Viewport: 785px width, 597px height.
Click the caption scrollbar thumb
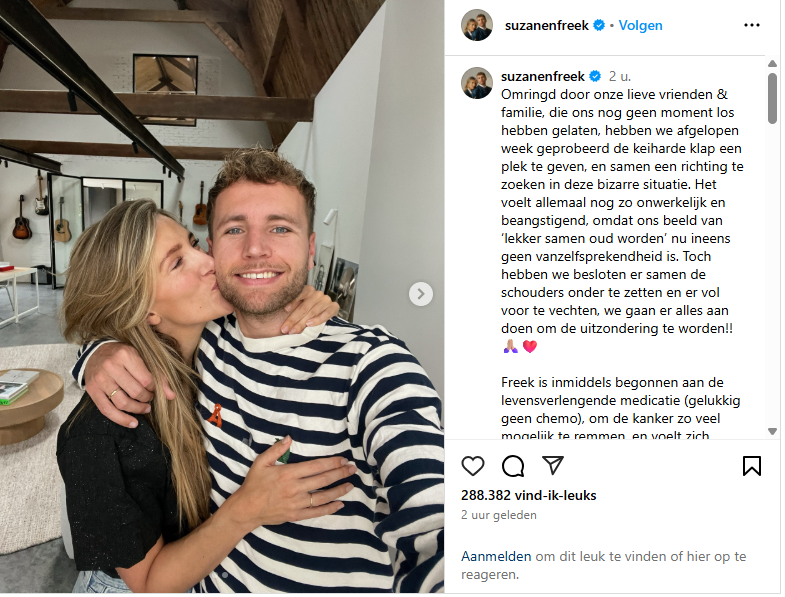pyautogui.click(x=772, y=98)
